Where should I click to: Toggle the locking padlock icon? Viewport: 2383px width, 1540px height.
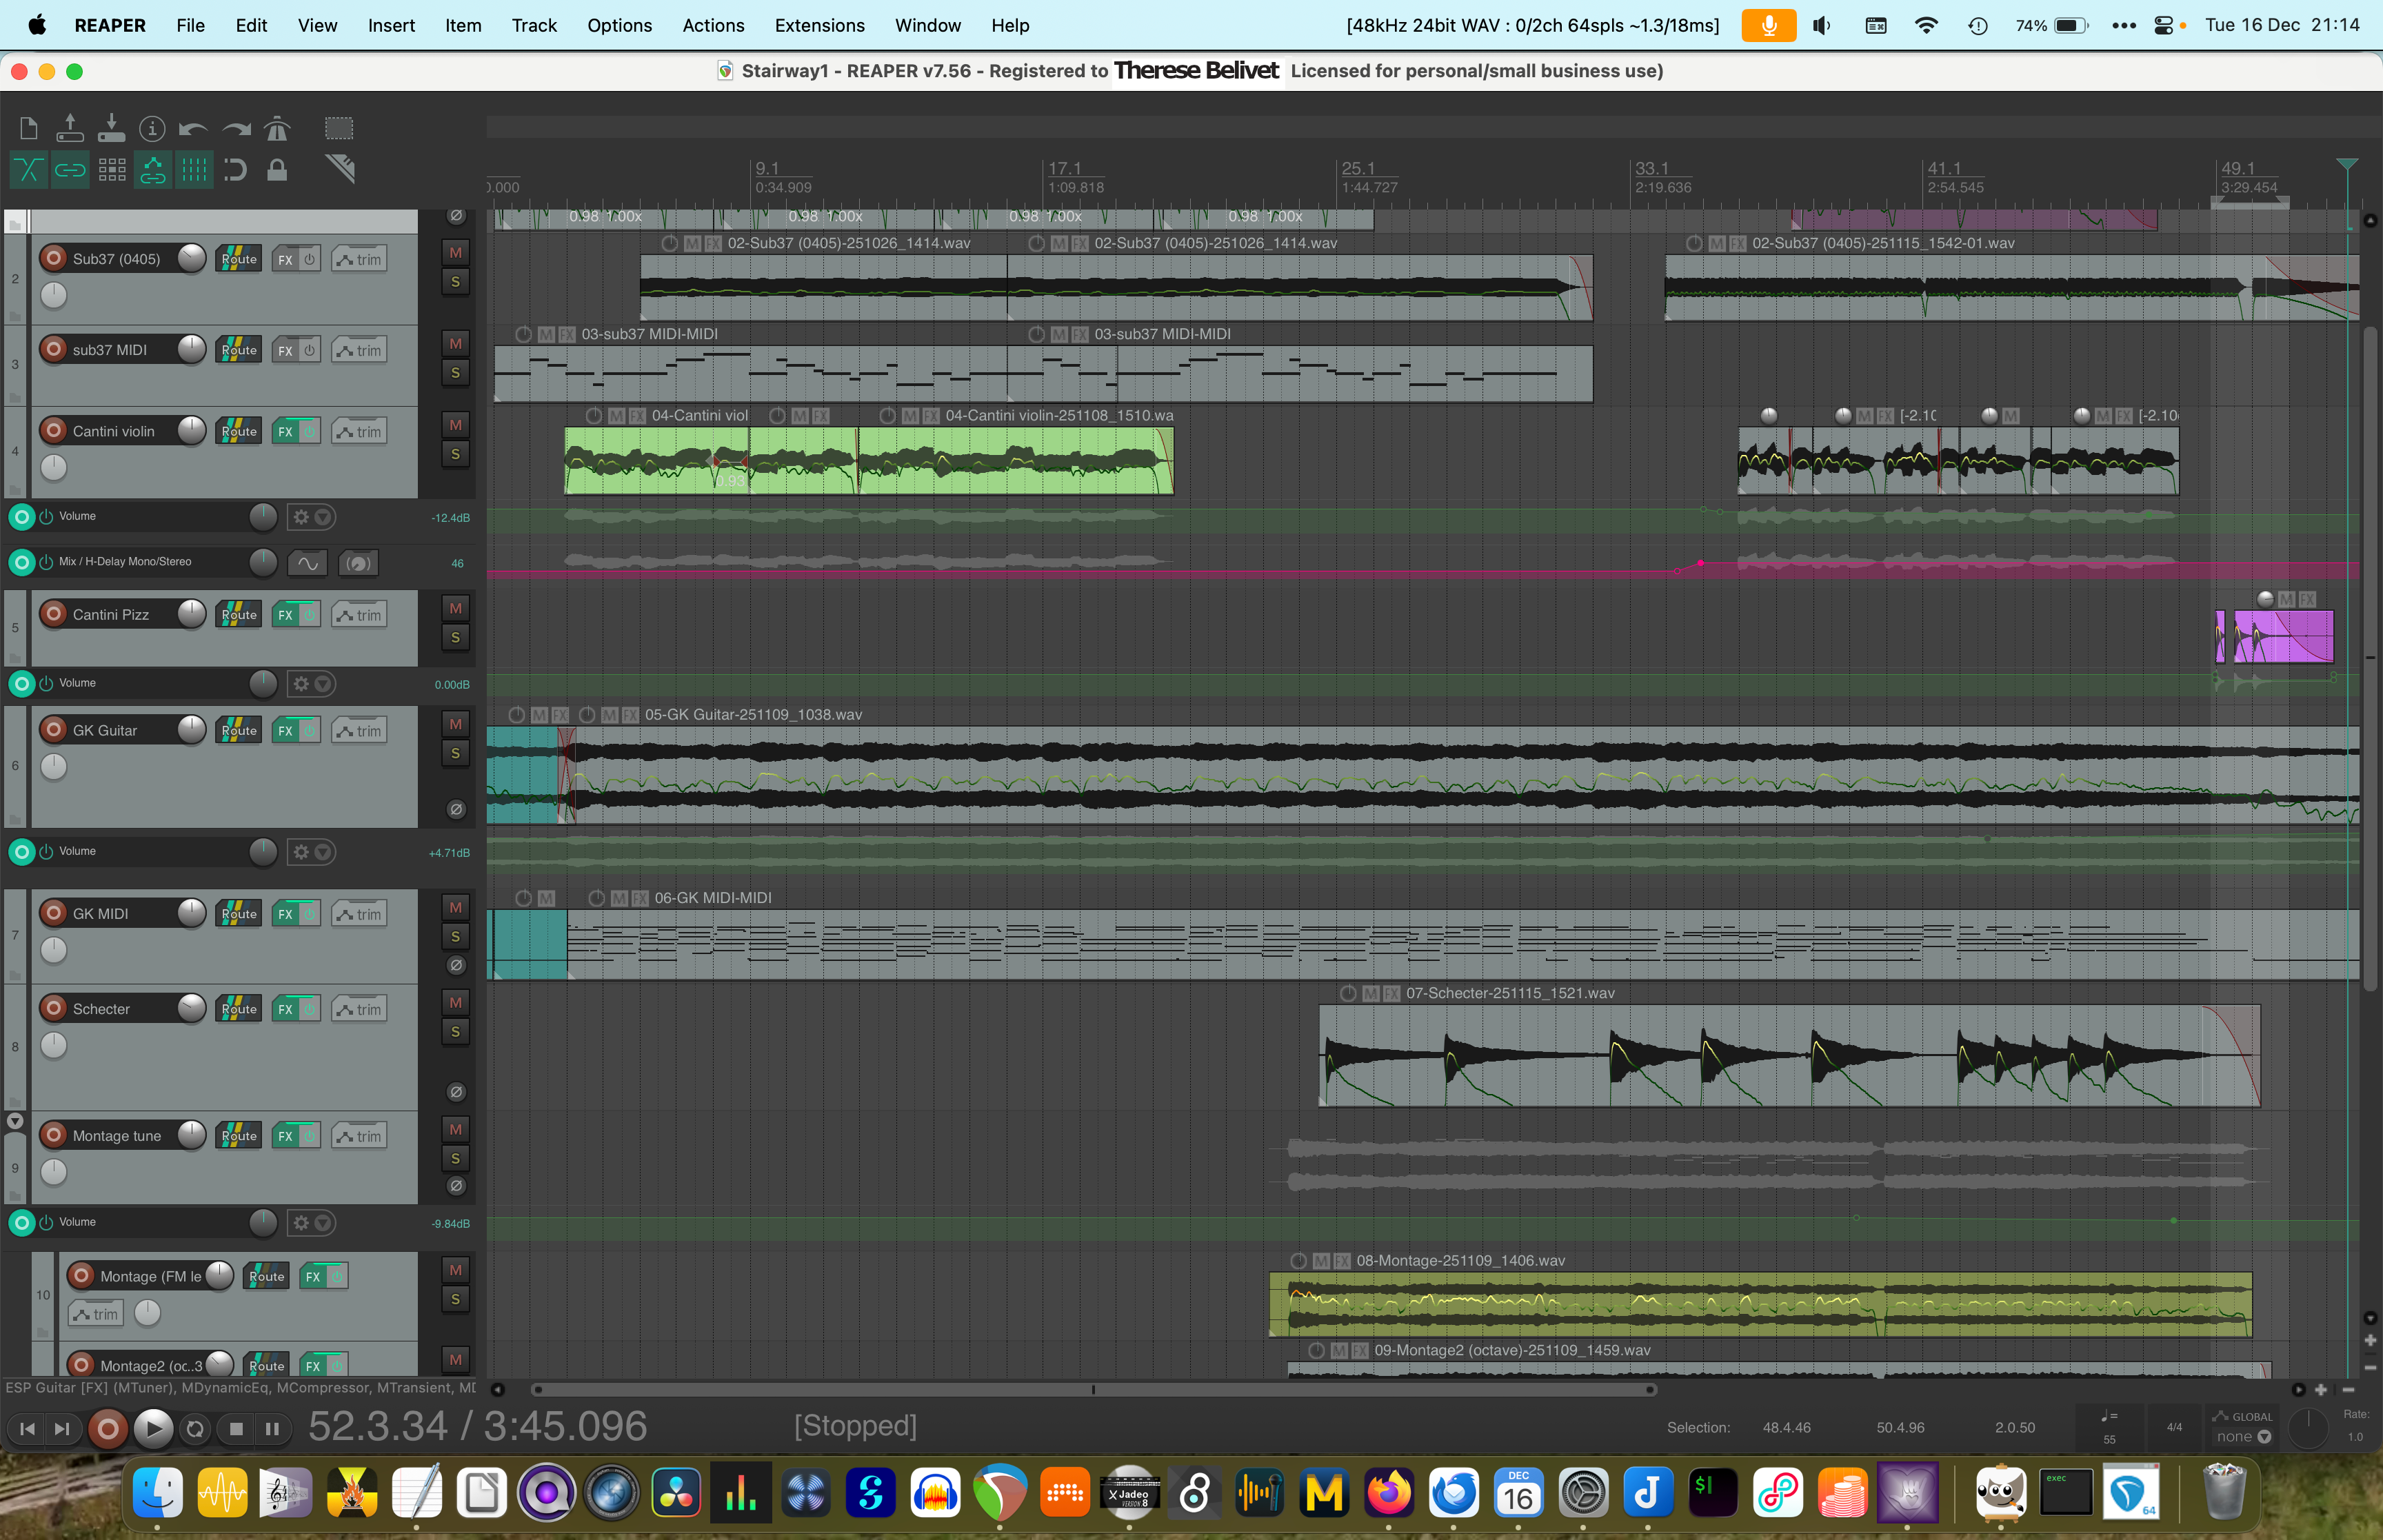coord(277,170)
